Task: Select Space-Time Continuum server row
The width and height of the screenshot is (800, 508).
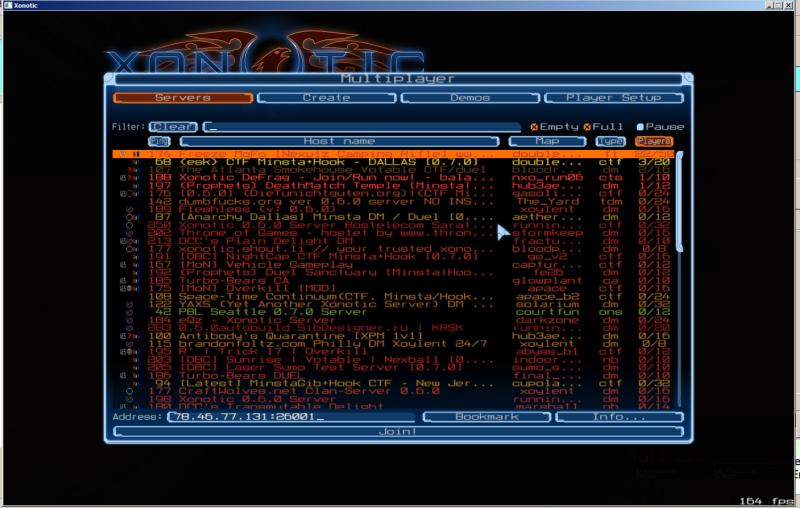Action: pyautogui.click(x=393, y=296)
